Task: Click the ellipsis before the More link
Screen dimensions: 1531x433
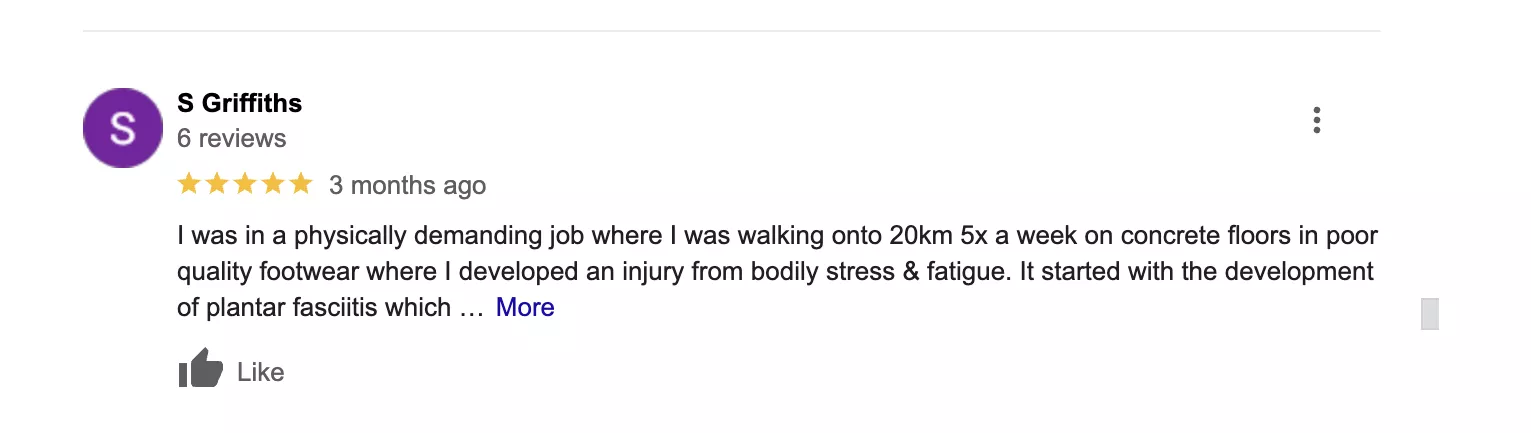Action: (x=471, y=309)
